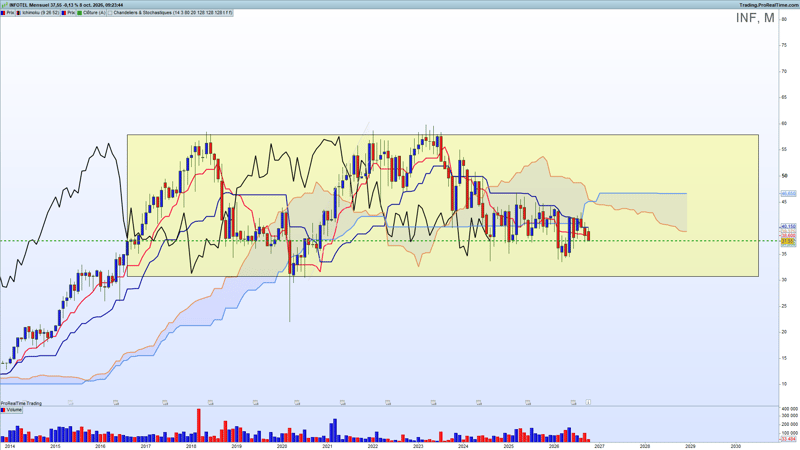This screenshot has width=800, height=450.
Task: Click event marker between 2018 and 2019
Action: 210,403
